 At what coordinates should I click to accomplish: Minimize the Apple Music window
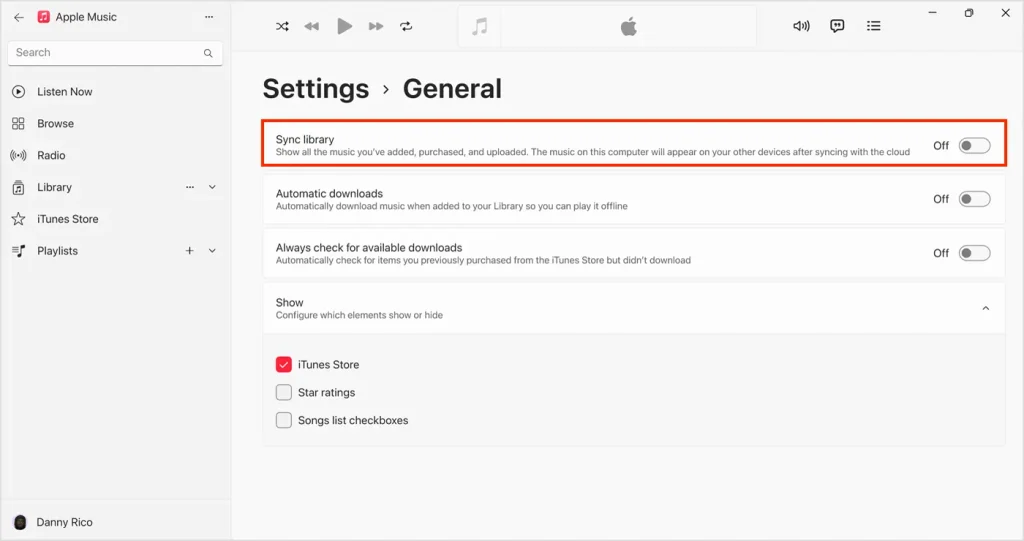(x=933, y=12)
